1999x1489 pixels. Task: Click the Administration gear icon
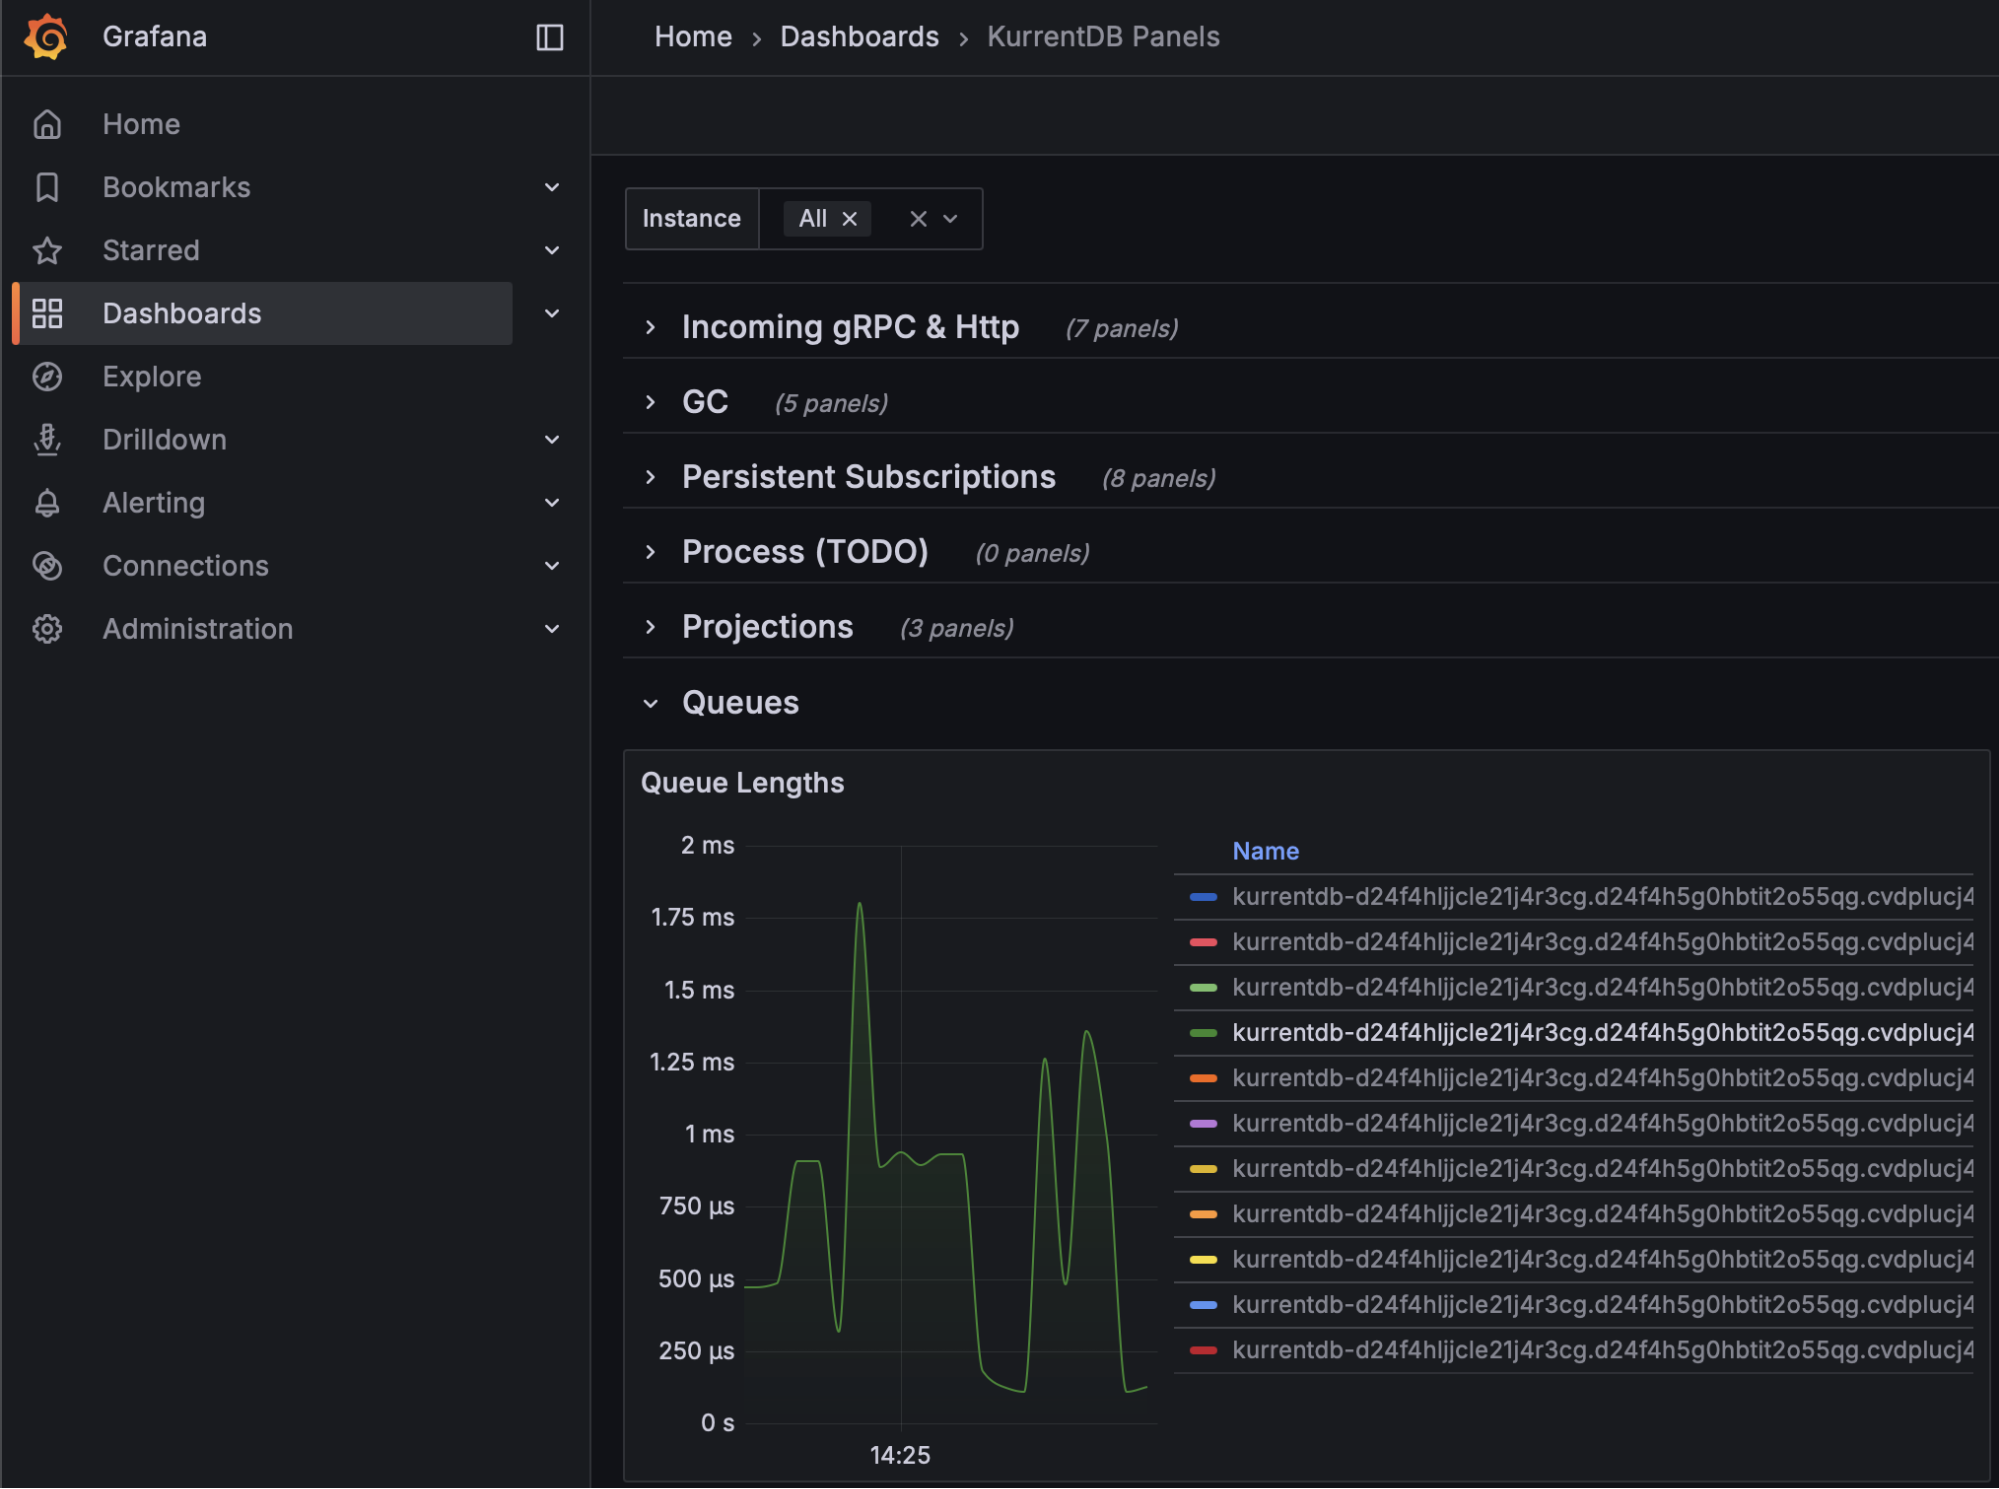[x=47, y=629]
